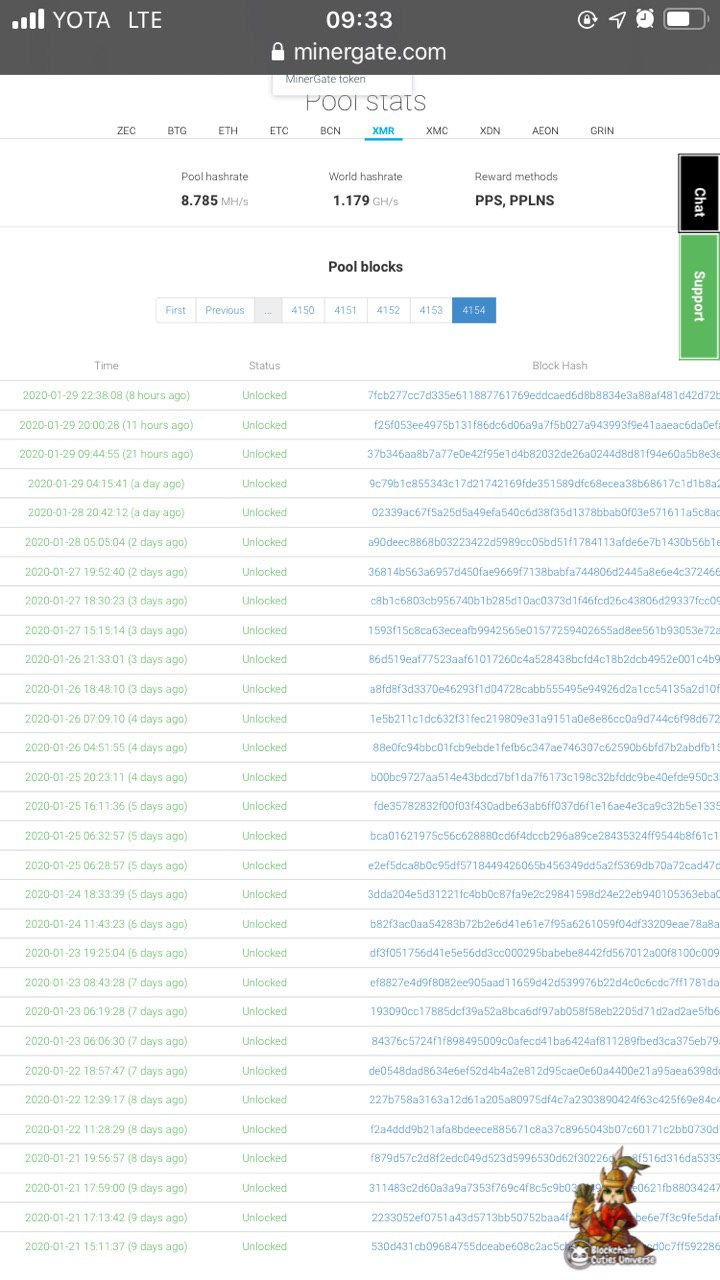Select the XMR coin tab

click(x=383, y=131)
